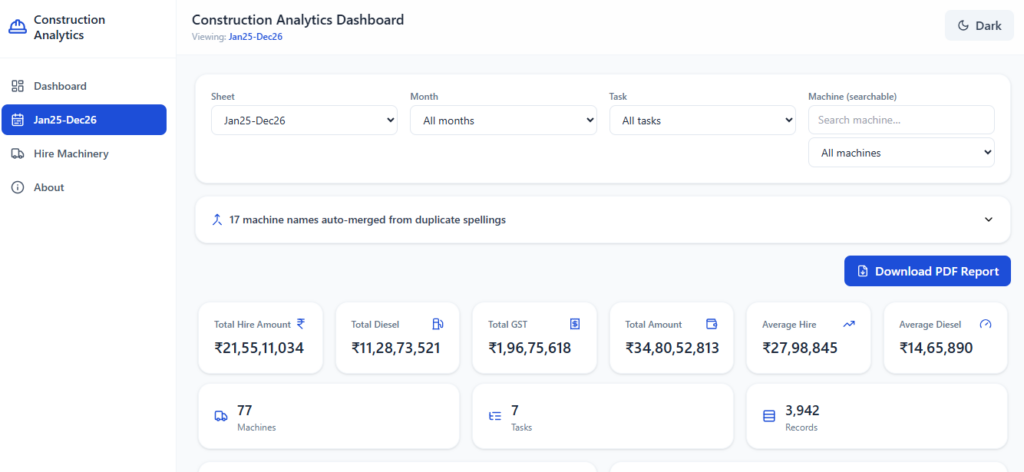Select Jan25-Dec26 in the sidebar
This screenshot has width=1024, height=472.
84,120
